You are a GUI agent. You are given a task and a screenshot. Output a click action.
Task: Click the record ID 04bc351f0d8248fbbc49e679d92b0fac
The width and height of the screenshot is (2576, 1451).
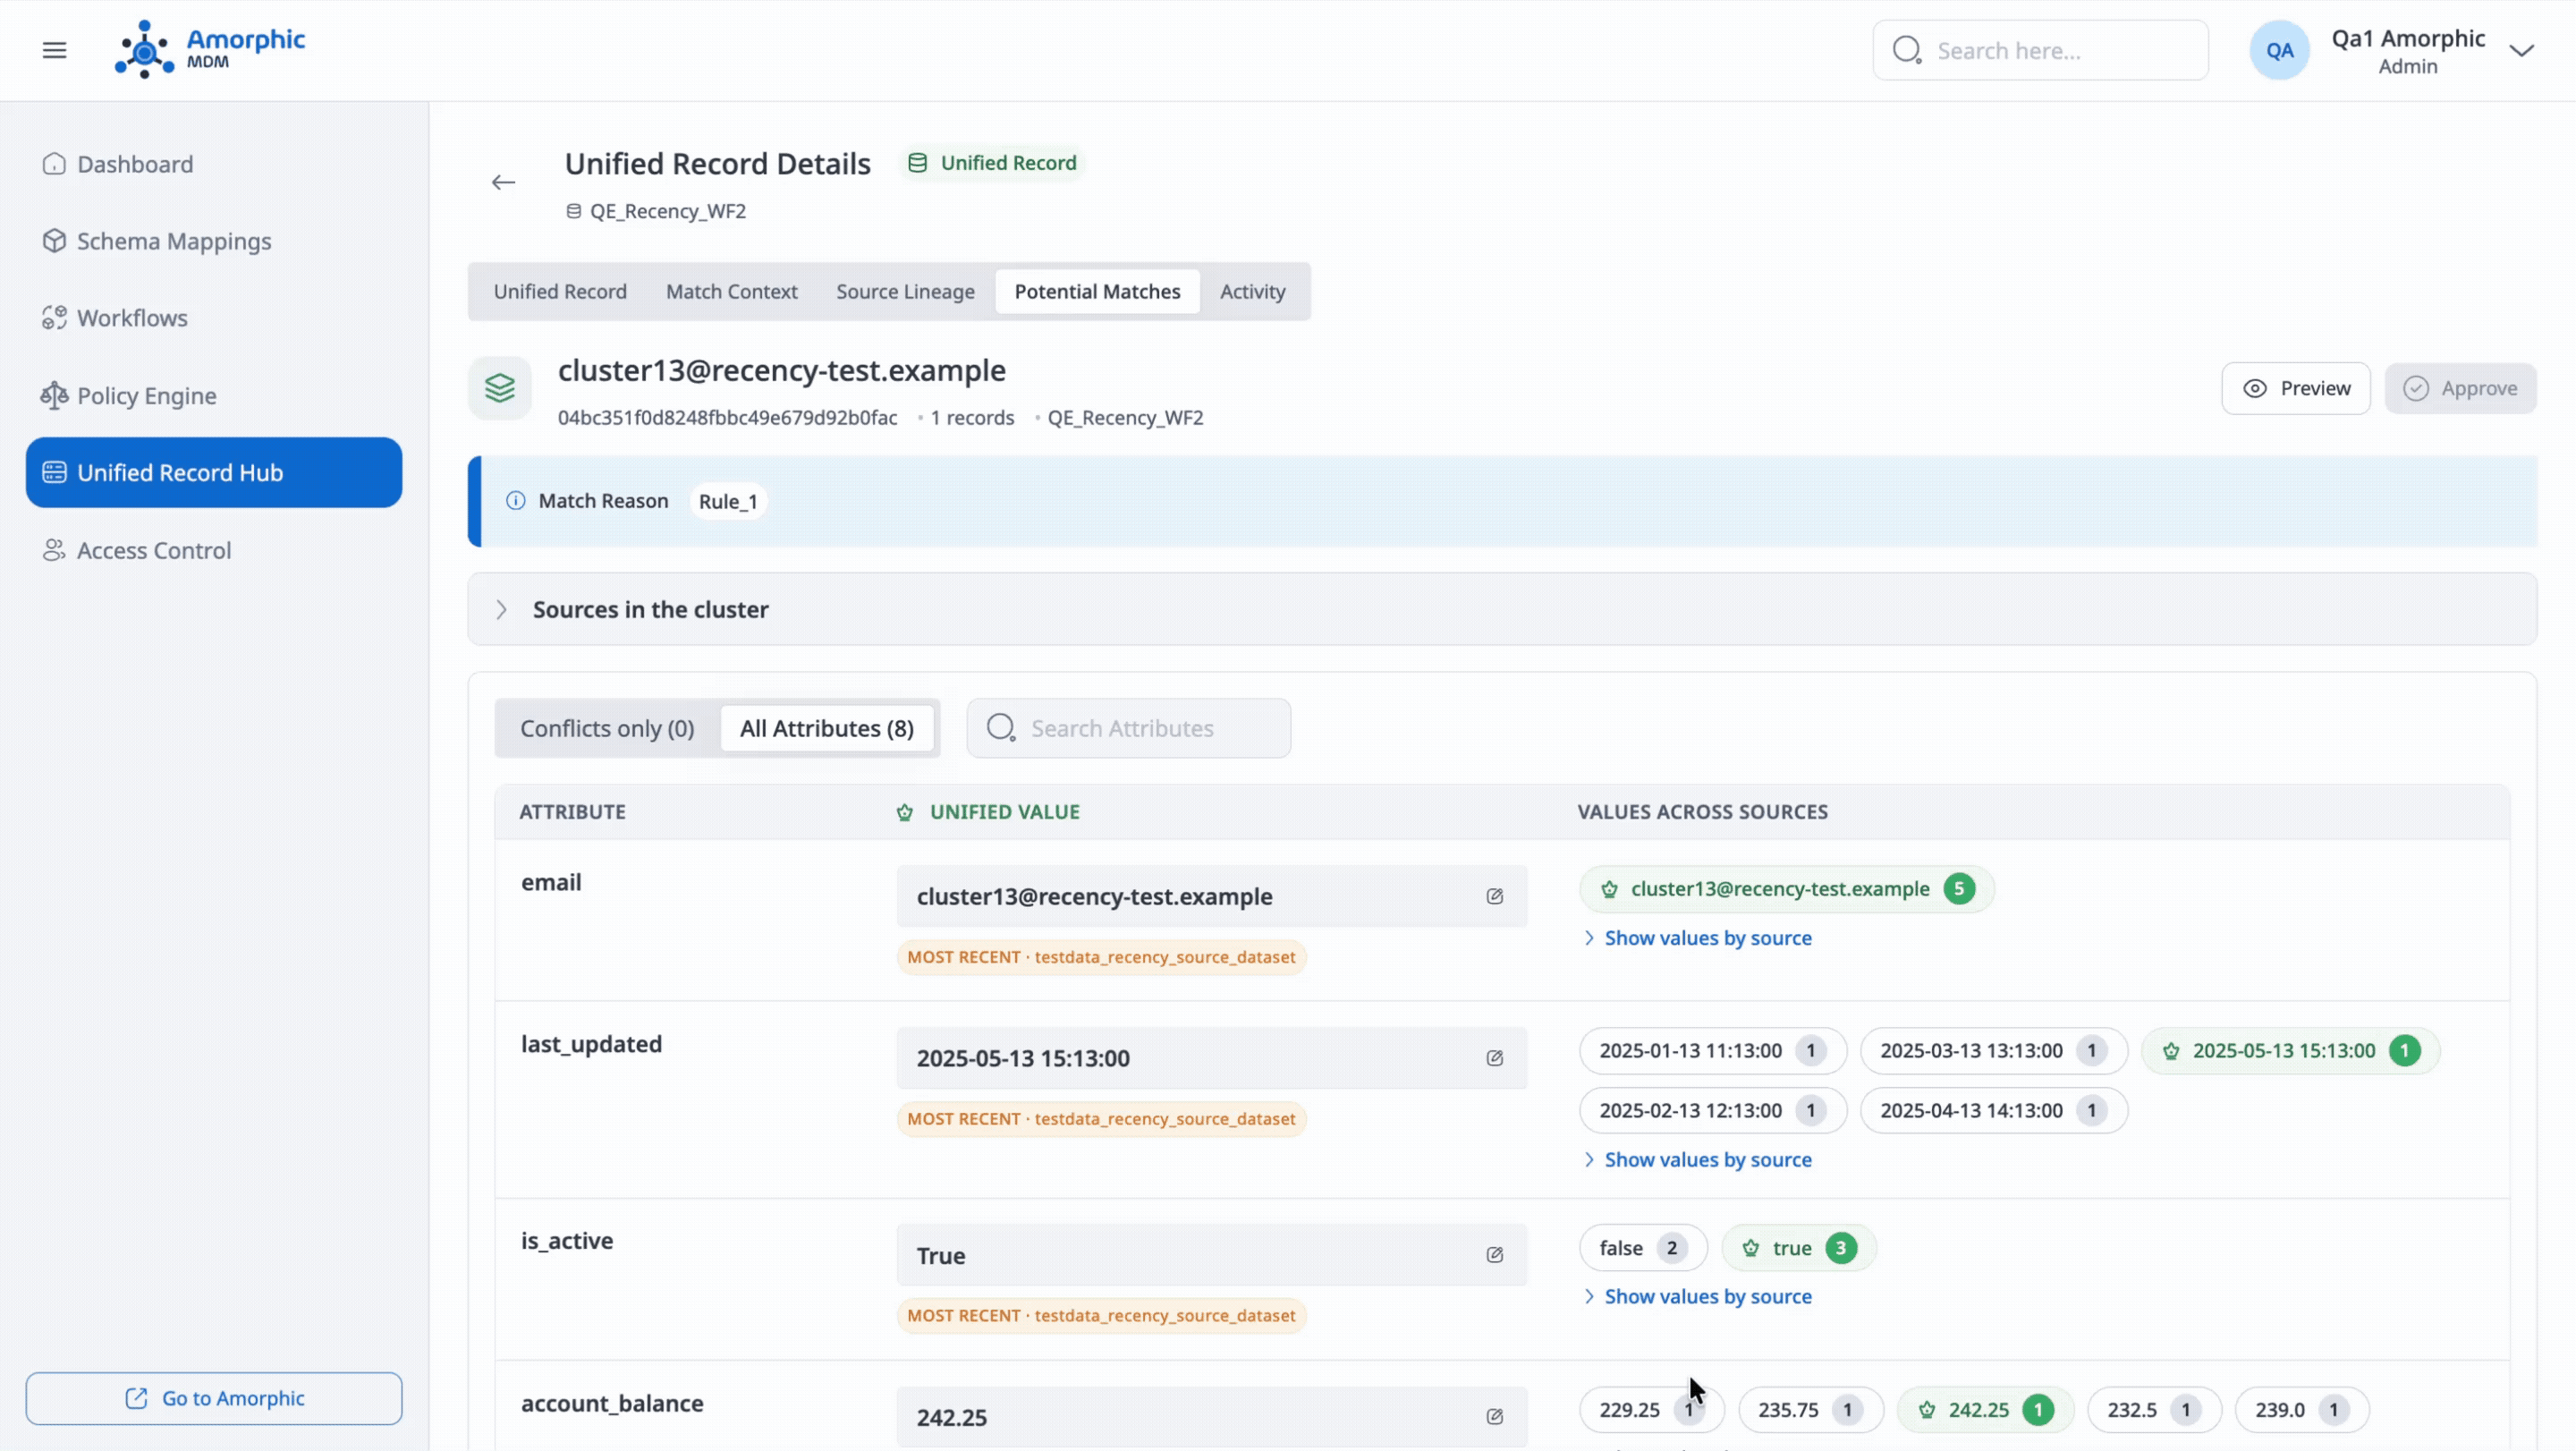coord(727,418)
